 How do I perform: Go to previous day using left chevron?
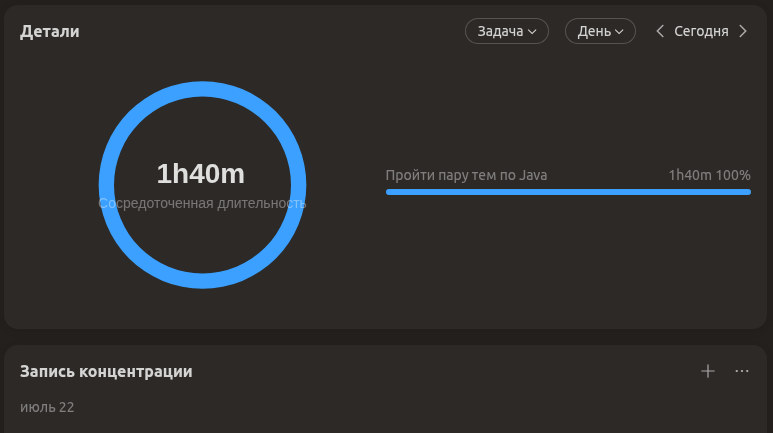click(x=660, y=31)
